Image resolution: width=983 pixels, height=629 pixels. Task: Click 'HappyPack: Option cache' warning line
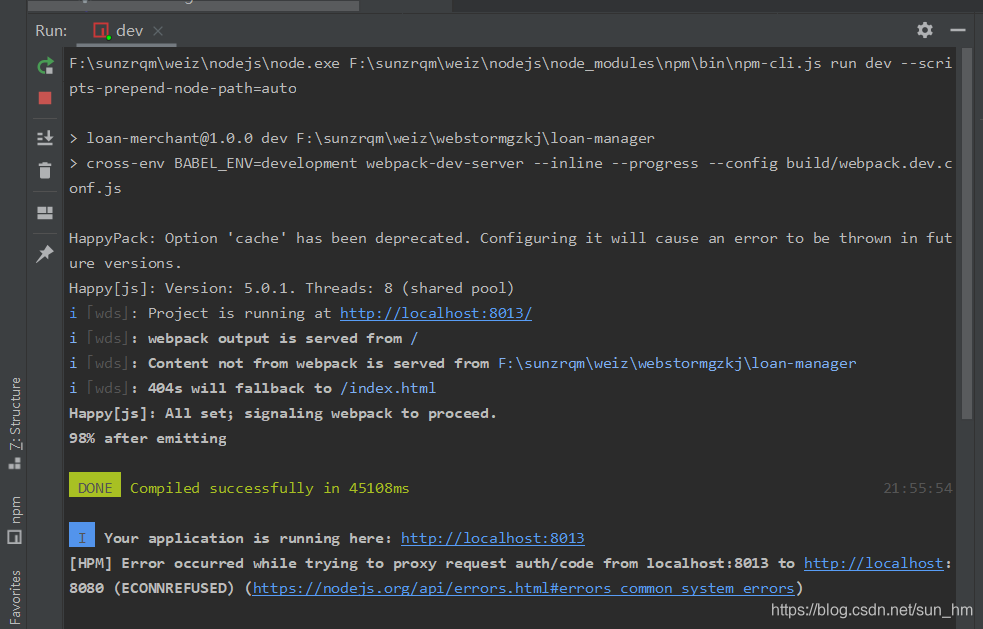click(511, 250)
